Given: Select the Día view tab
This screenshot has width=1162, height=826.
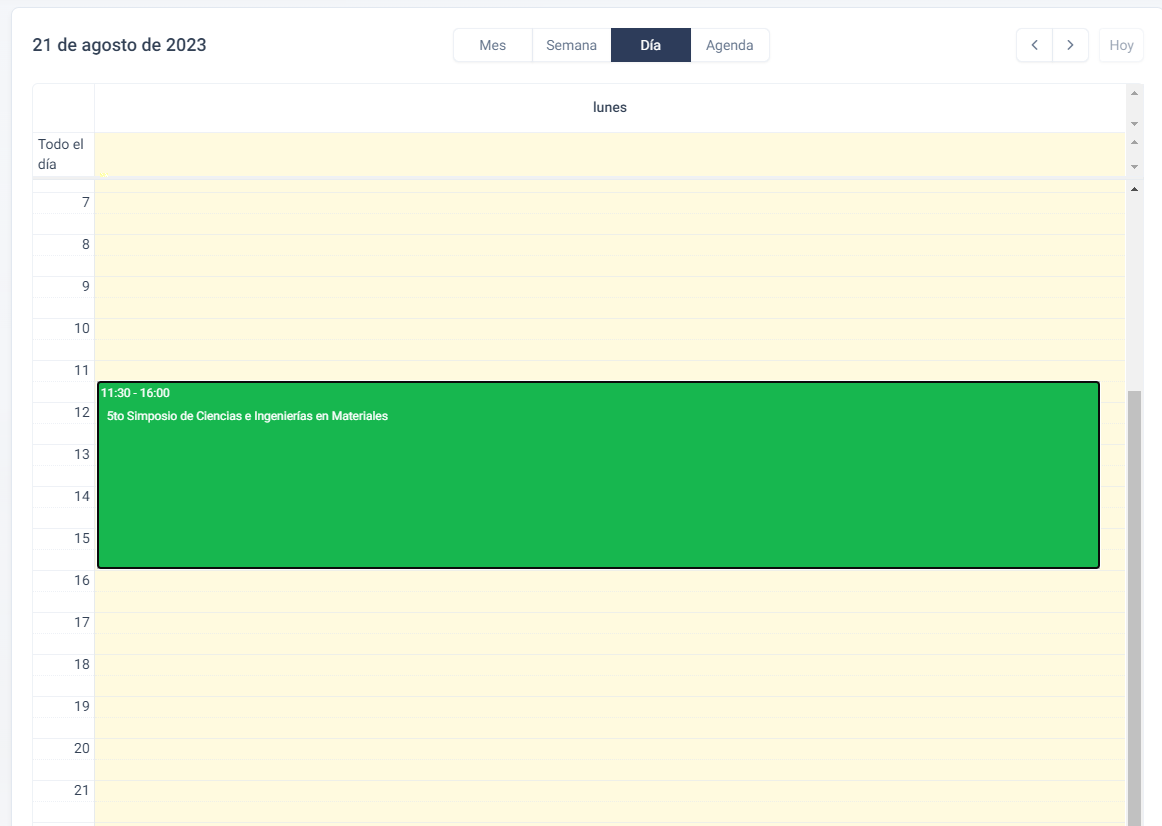Looking at the screenshot, I should point(650,45).
